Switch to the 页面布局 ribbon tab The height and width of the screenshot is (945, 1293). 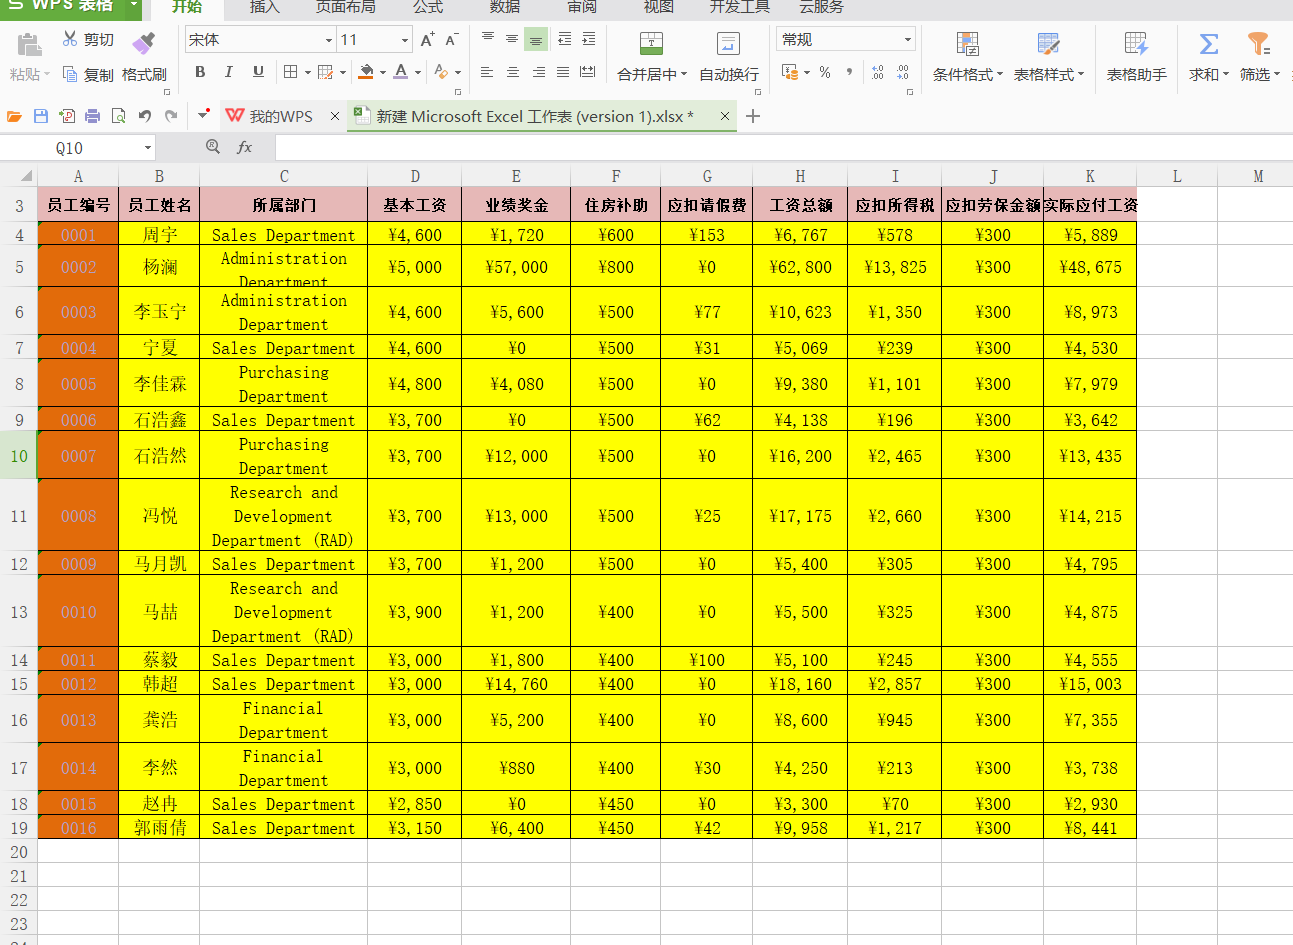click(346, 7)
